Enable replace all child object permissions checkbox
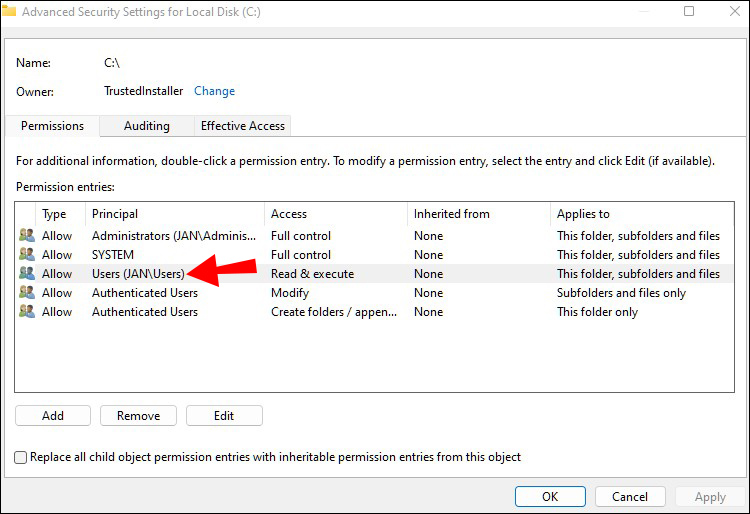This screenshot has width=750, height=514. point(21,457)
